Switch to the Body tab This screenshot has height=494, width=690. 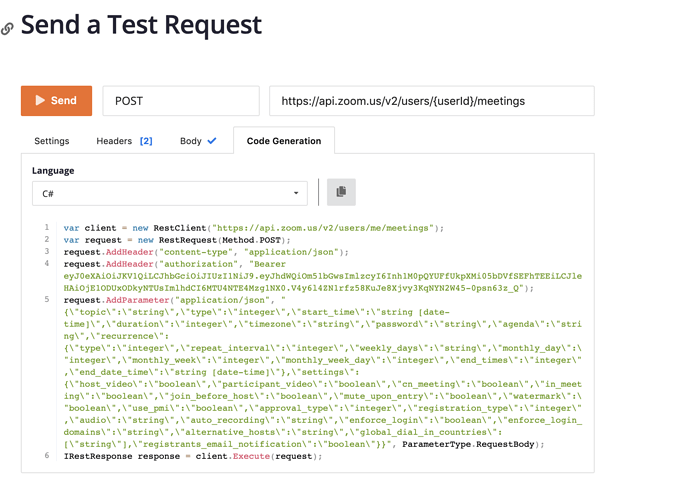[x=191, y=141]
